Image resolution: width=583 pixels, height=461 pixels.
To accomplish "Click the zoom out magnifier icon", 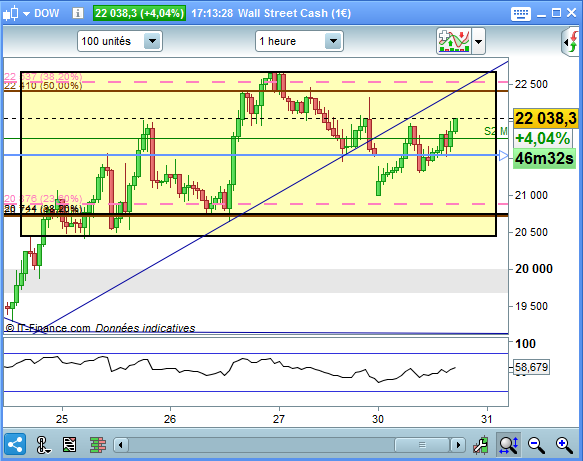I will (x=537, y=445).
